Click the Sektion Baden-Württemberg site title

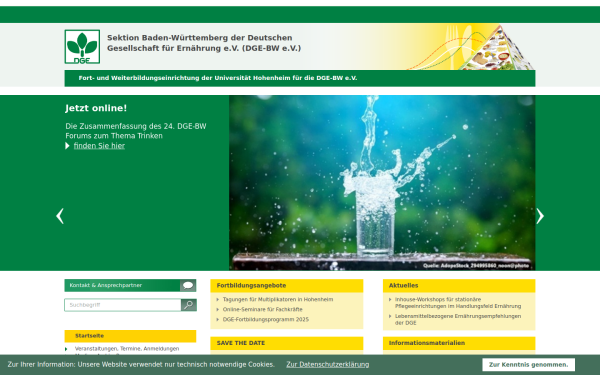pyautogui.click(x=204, y=43)
